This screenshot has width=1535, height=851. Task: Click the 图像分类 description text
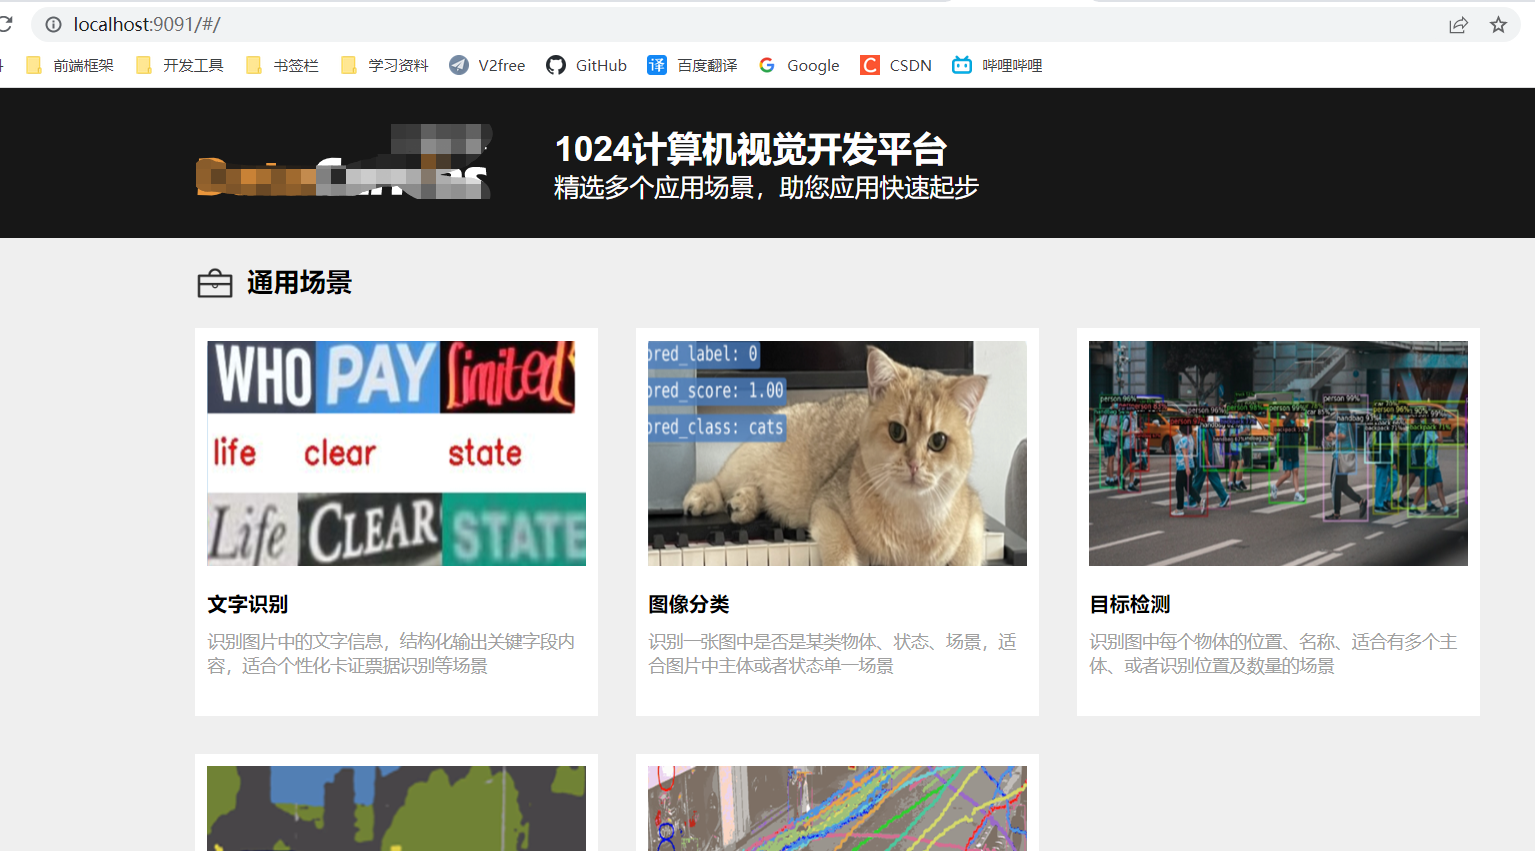click(832, 653)
